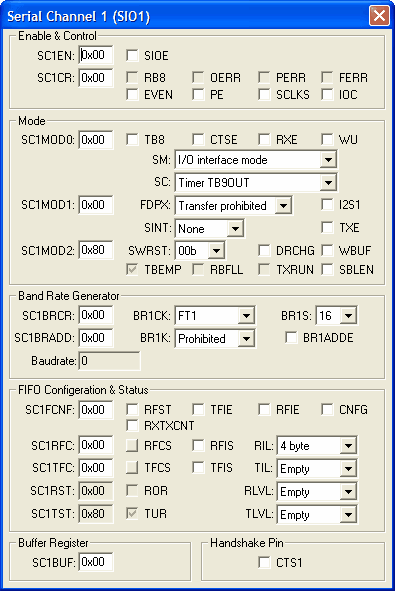
Task: Toggle the SCLKS checkbox
Action: pos(264,94)
